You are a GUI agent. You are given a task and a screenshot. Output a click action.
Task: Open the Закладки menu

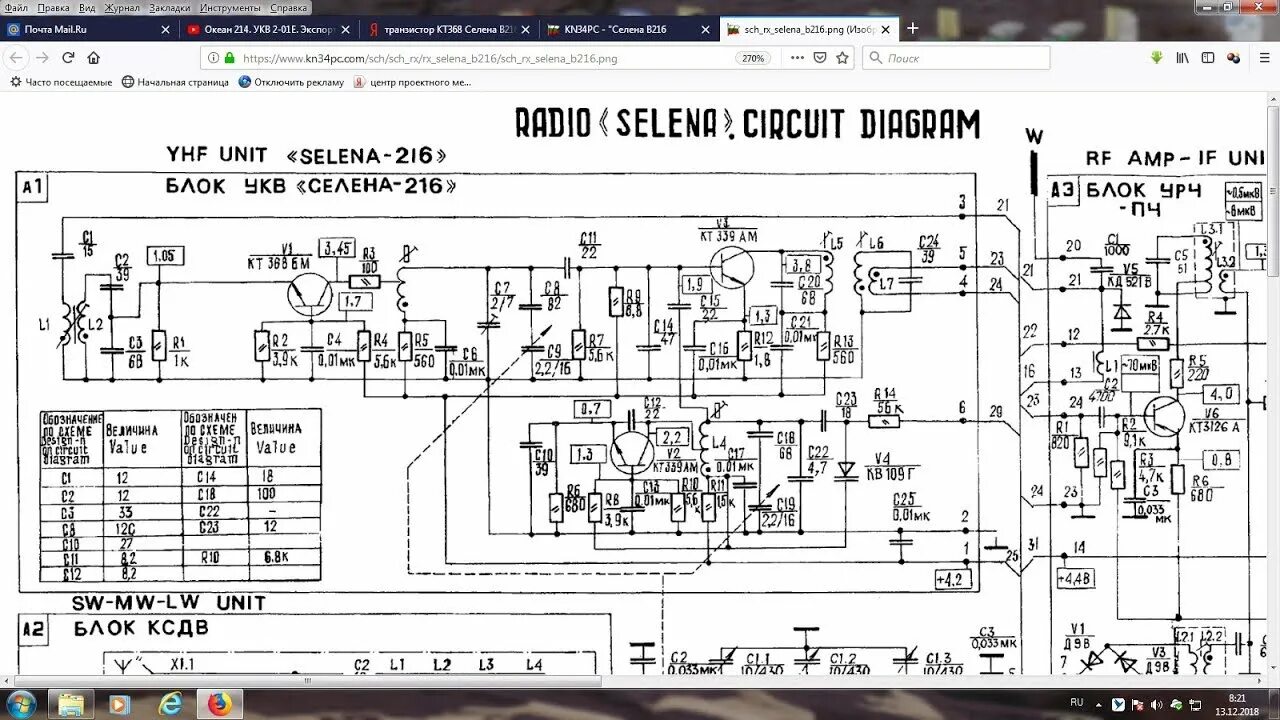tap(170, 7)
